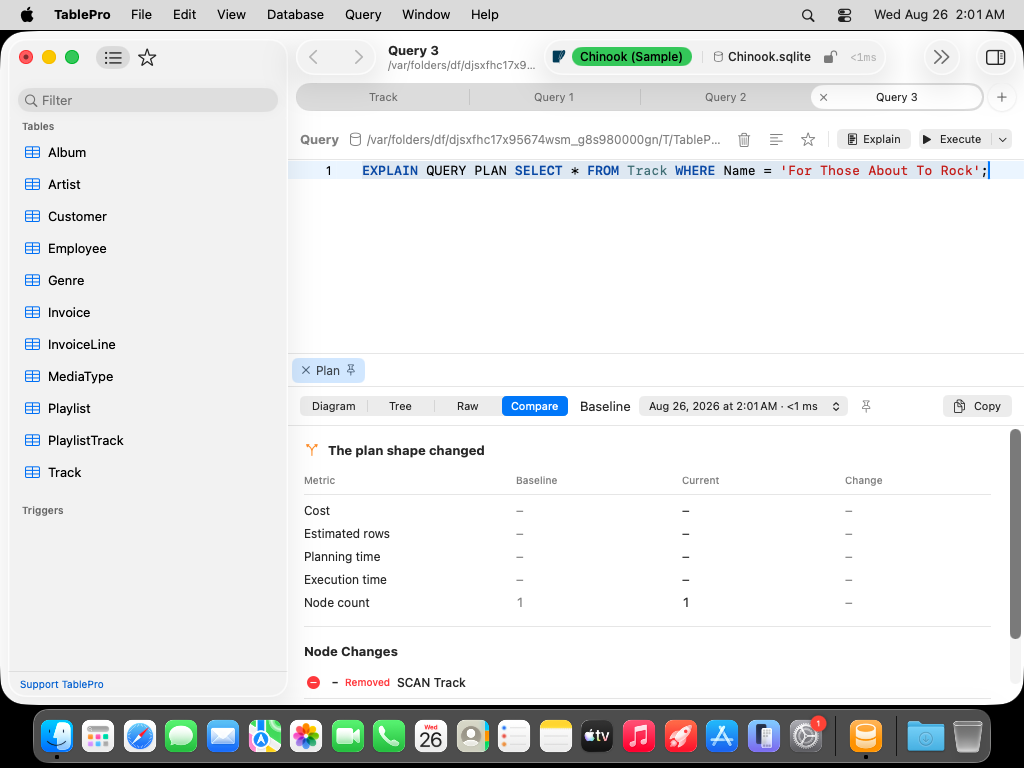Open the Employee table
This screenshot has width=1024, height=768.
77,248
